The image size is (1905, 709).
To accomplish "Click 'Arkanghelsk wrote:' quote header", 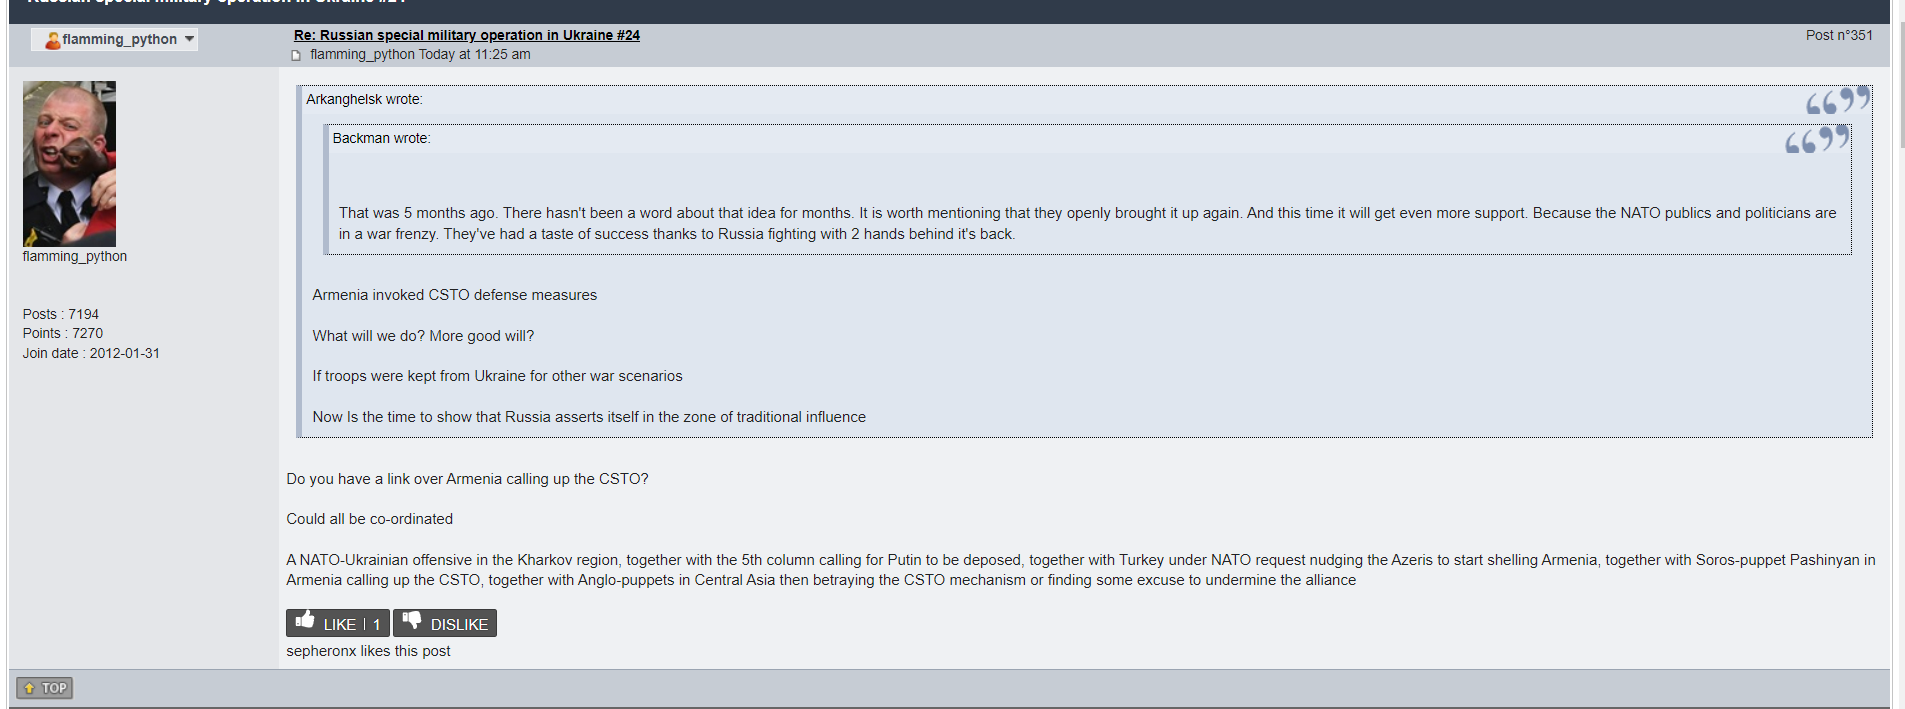I will coord(364,99).
